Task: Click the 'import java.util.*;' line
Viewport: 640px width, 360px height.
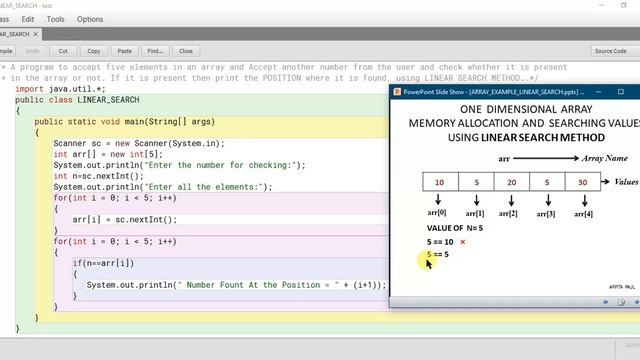Action: (x=60, y=89)
